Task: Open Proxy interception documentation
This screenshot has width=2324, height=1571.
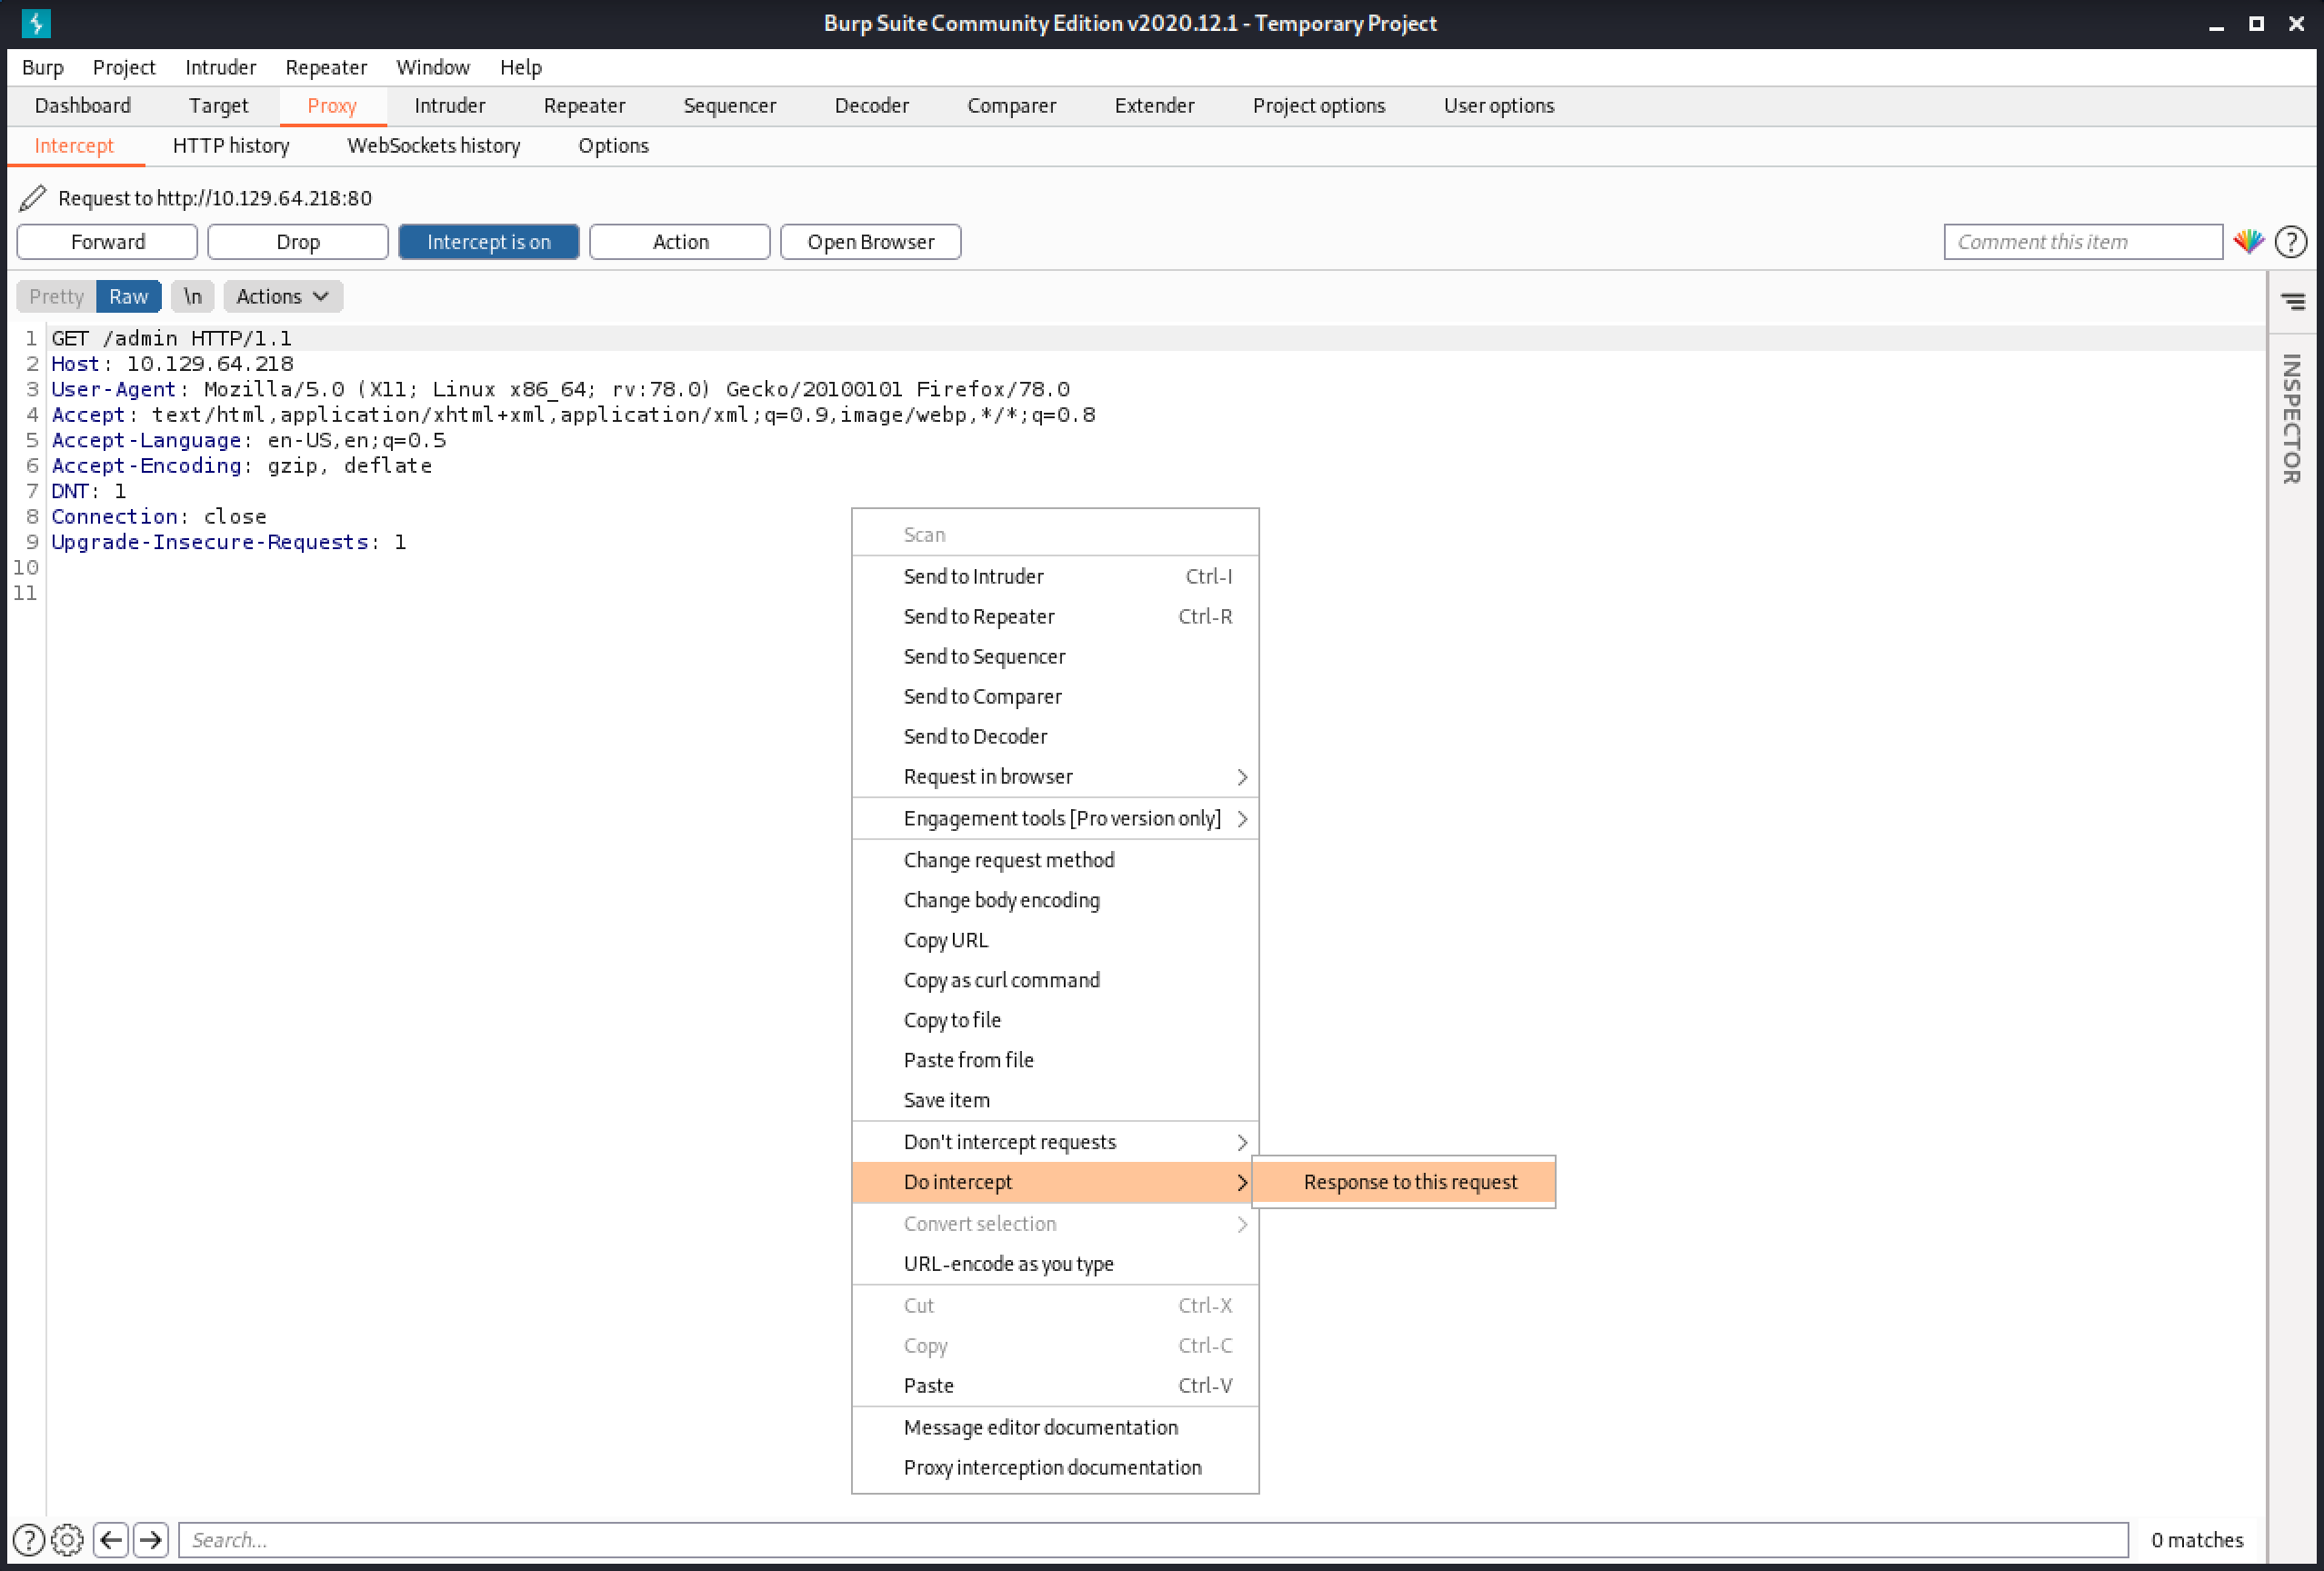Action: pos(1054,1468)
